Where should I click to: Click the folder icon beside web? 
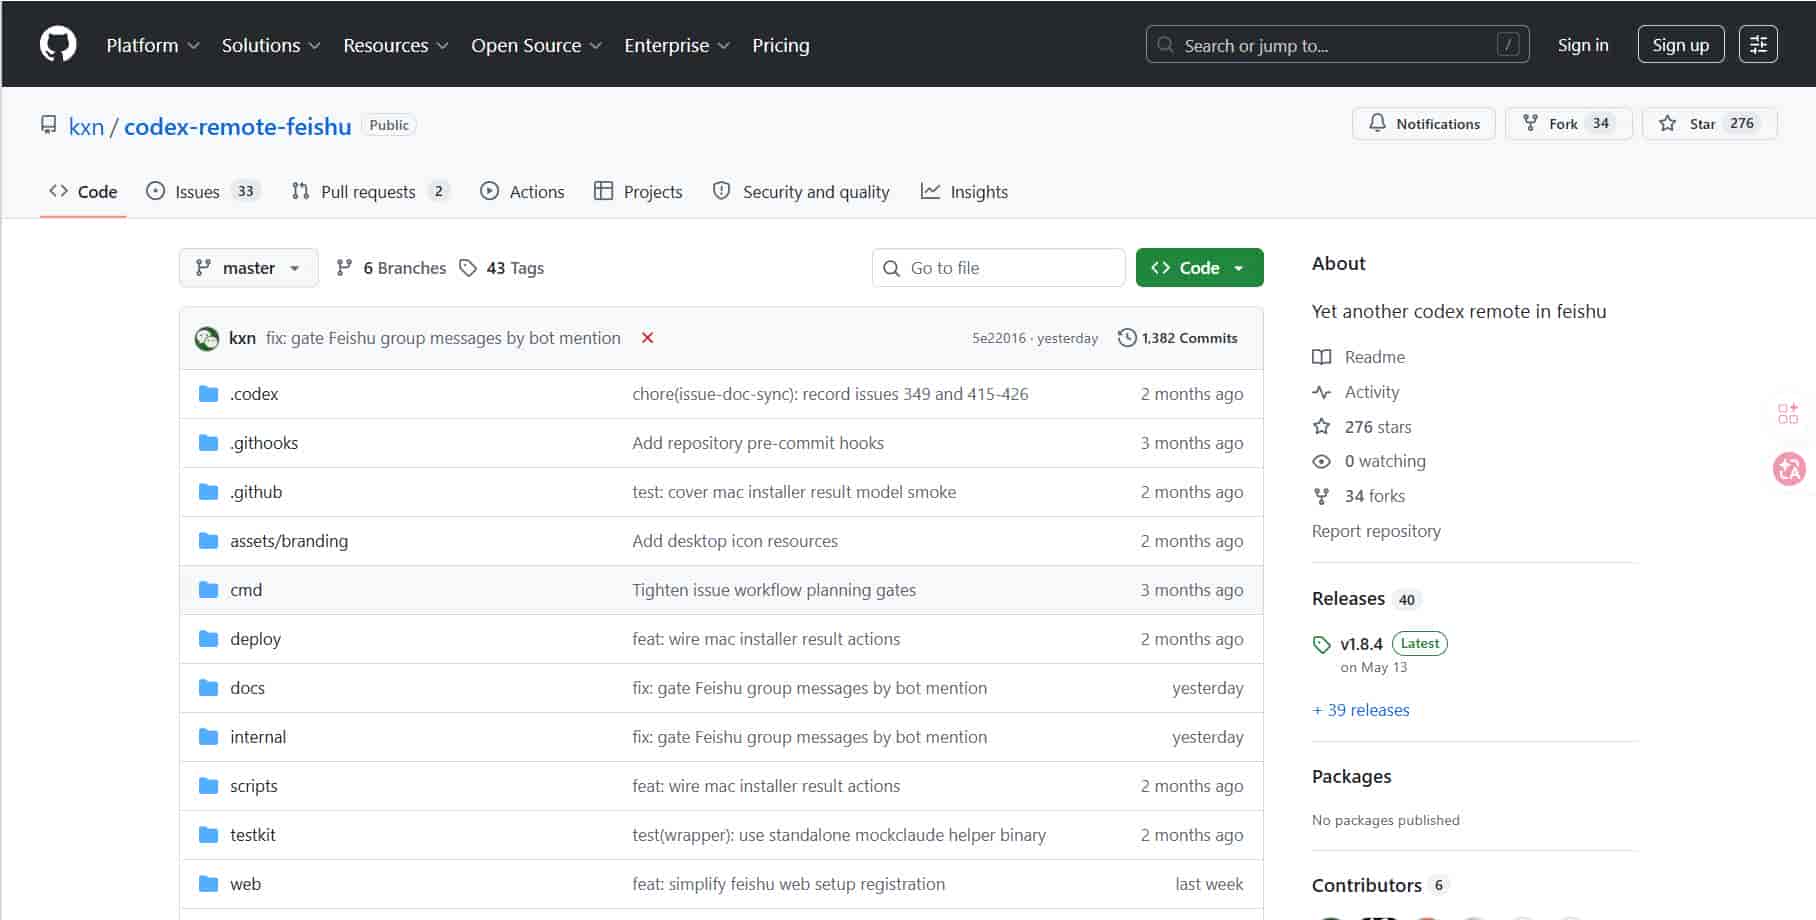pyautogui.click(x=208, y=884)
